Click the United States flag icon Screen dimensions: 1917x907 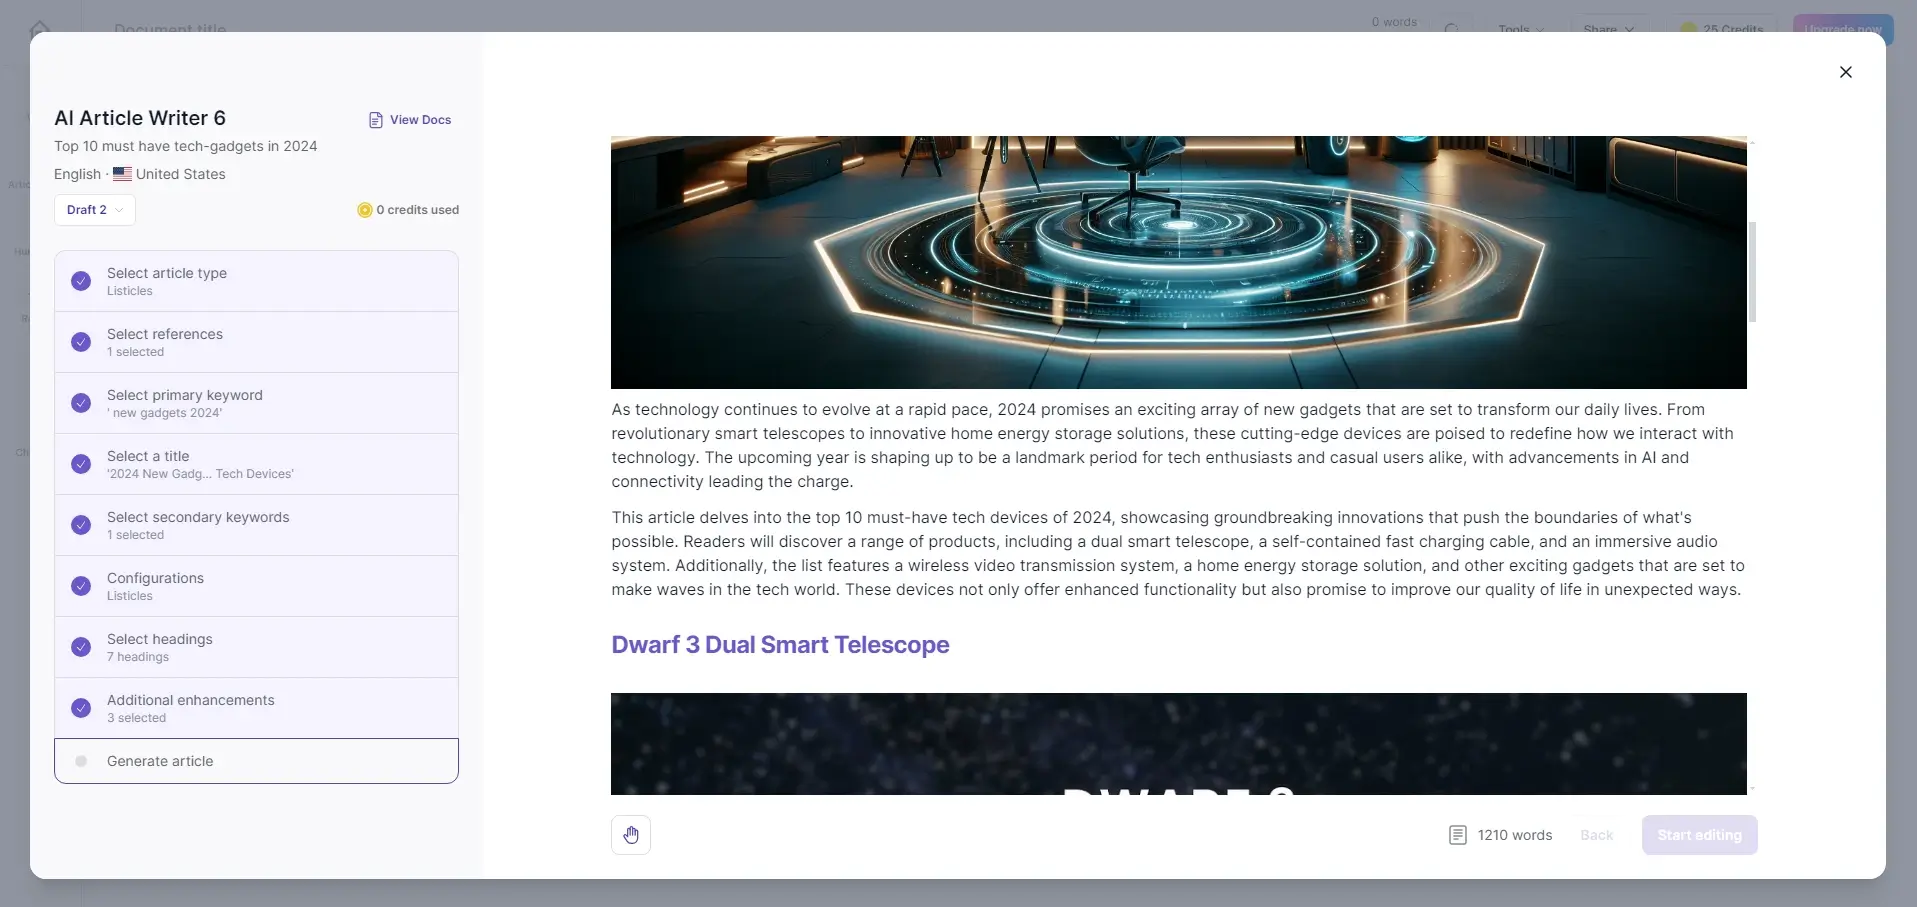pos(122,174)
